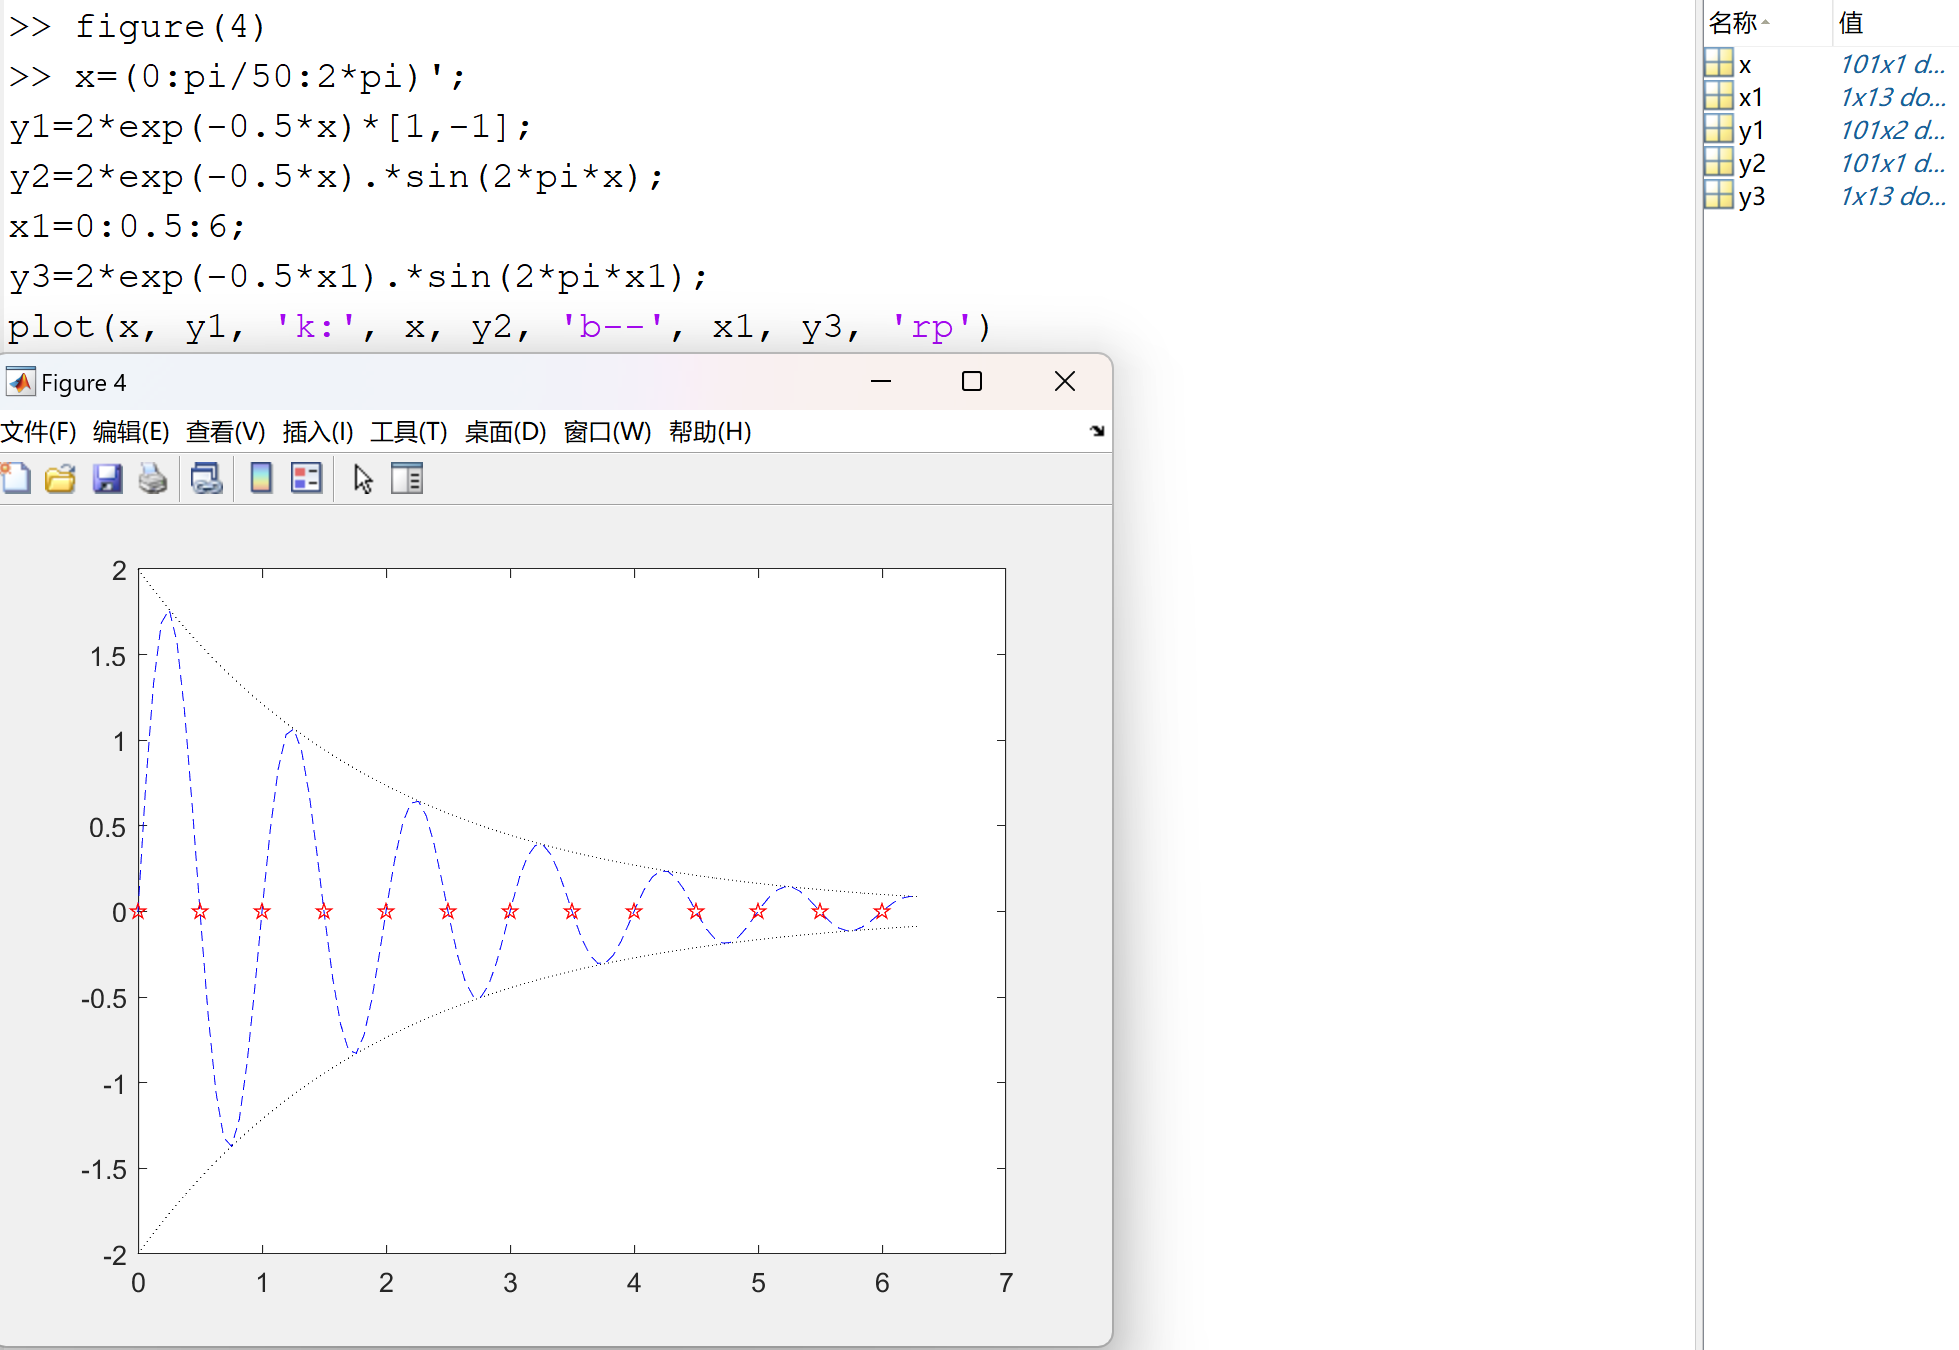Click the 'Figure 4' window title
Screen dimensions: 1959x1350
pyautogui.click(x=84, y=383)
